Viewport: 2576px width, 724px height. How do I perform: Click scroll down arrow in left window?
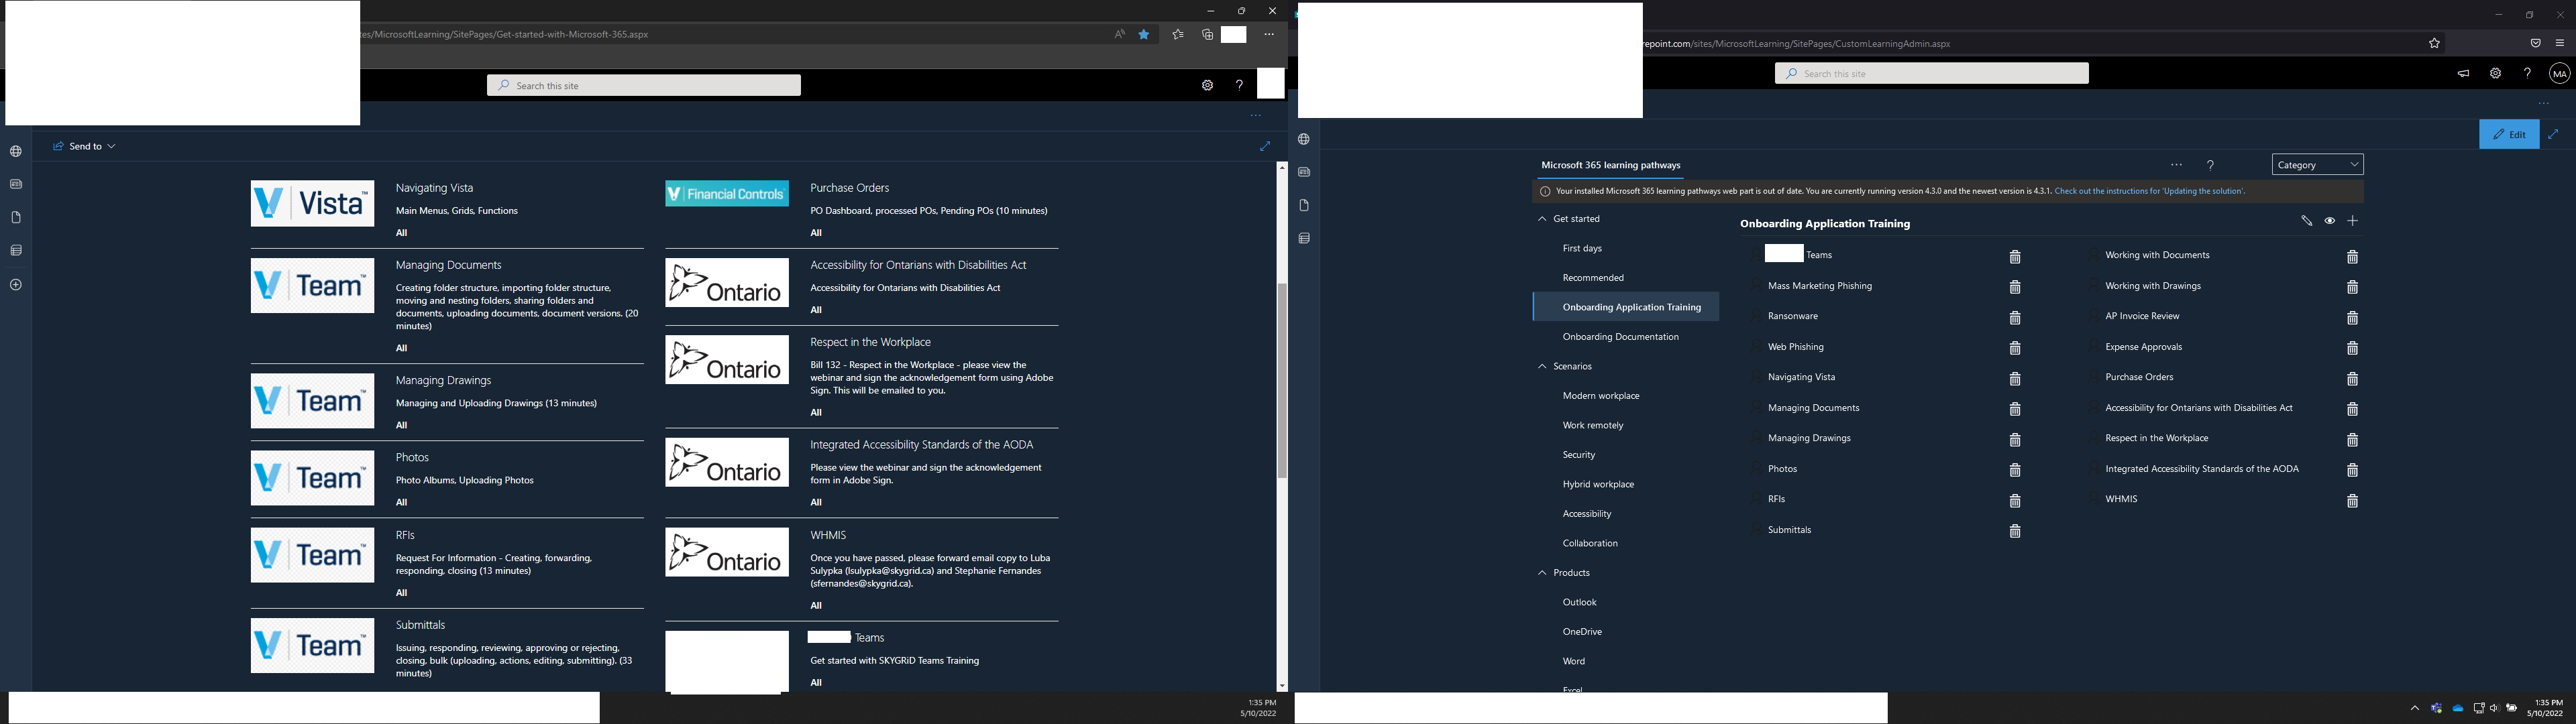coord(1281,686)
